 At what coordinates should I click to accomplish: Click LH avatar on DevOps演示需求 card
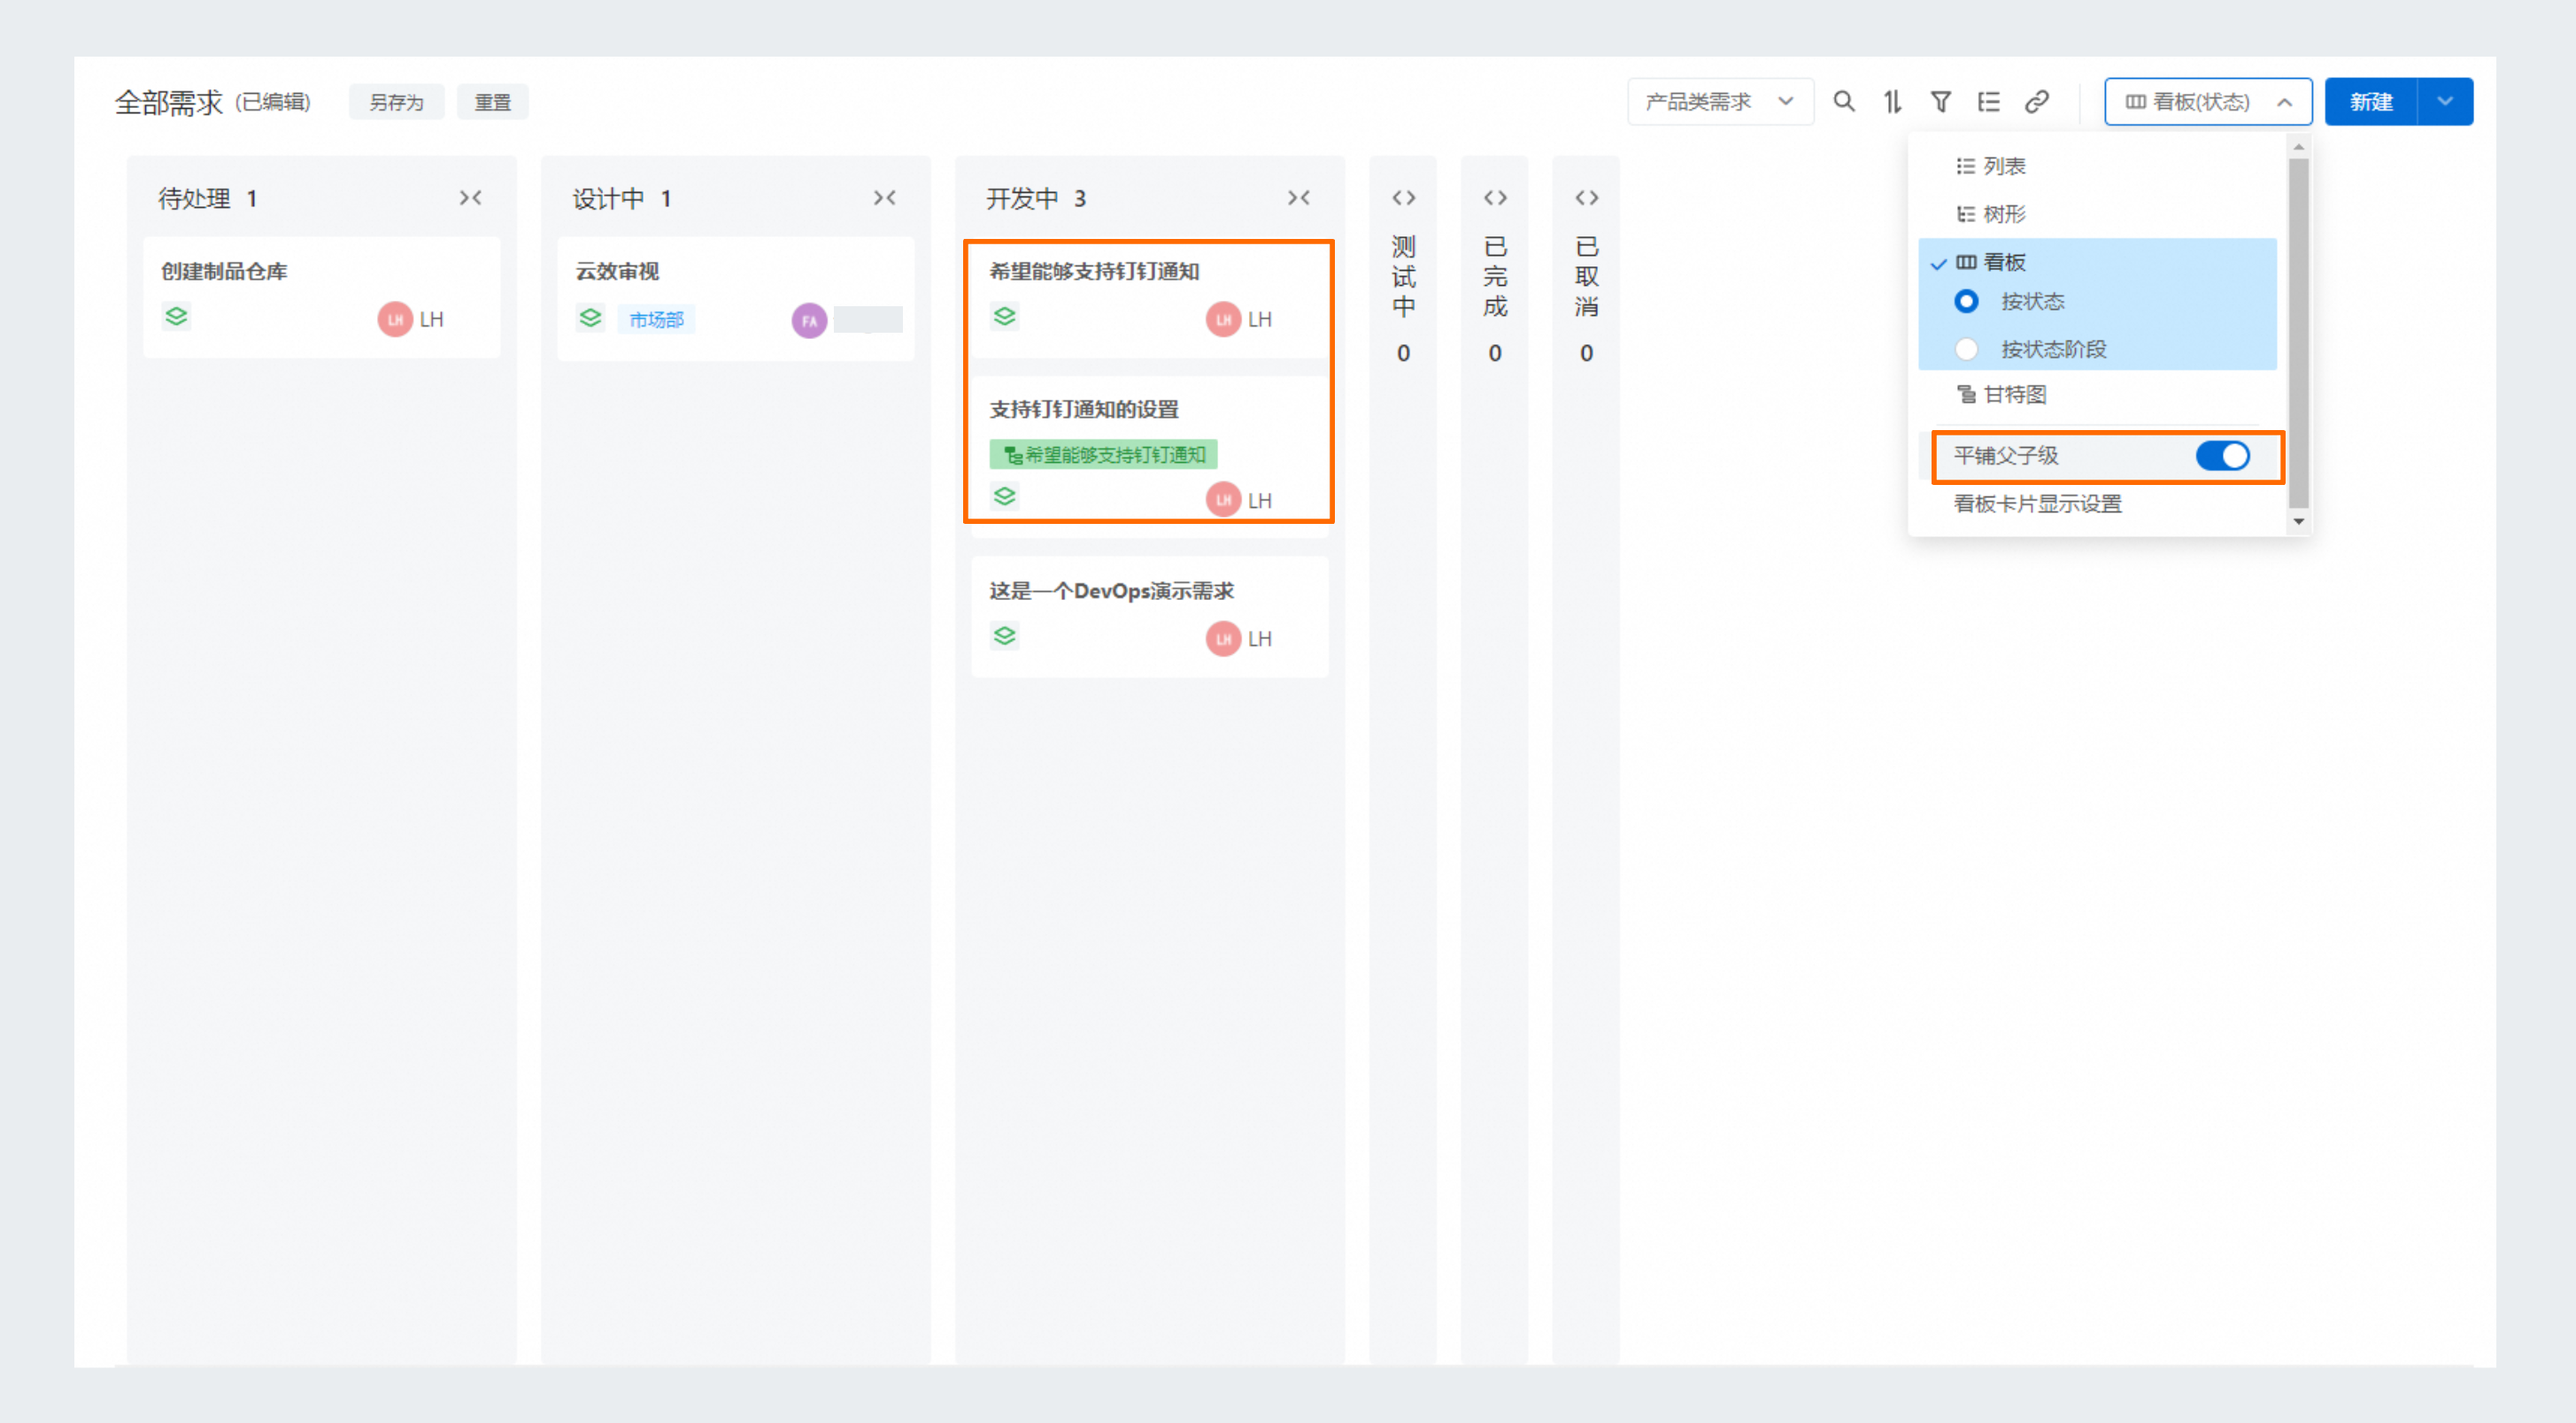(1223, 638)
